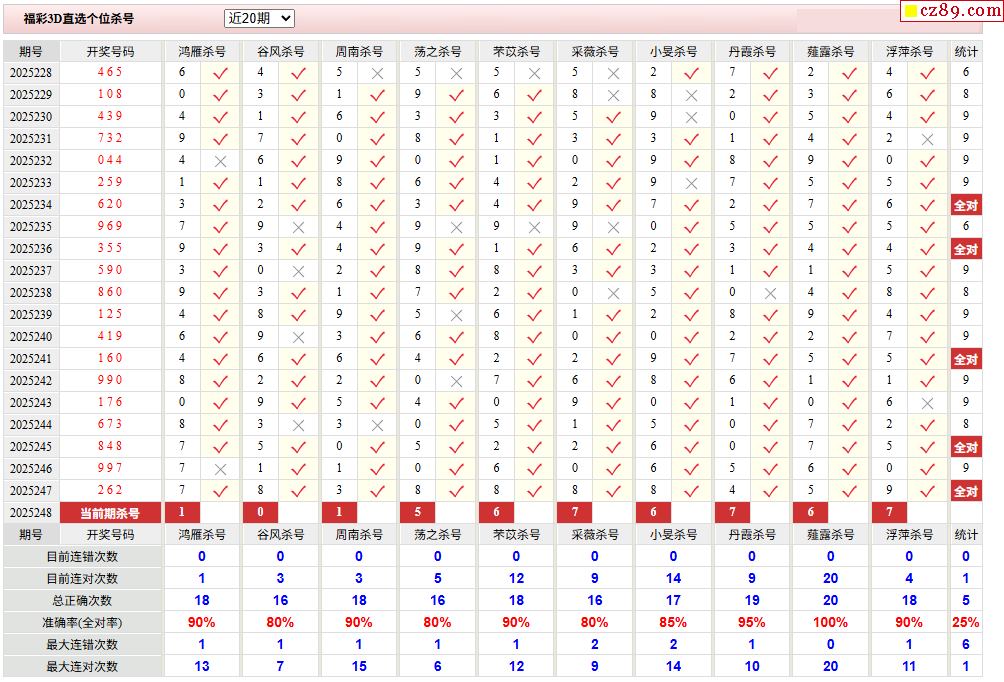Click the yellow square in cz89.com logo
This screenshot has height=682, width=1004.
coord(910,12)
